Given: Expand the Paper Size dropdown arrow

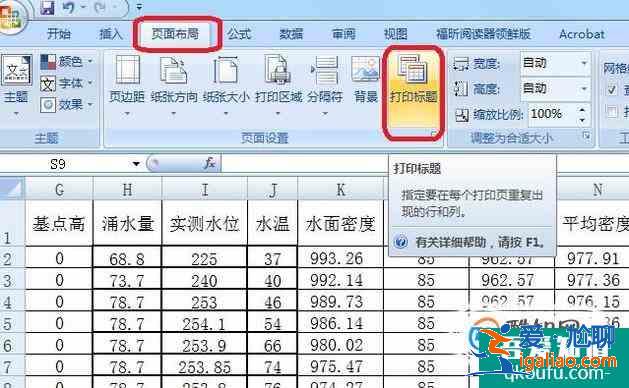Looking at the screenshot, I should [226, 114].
